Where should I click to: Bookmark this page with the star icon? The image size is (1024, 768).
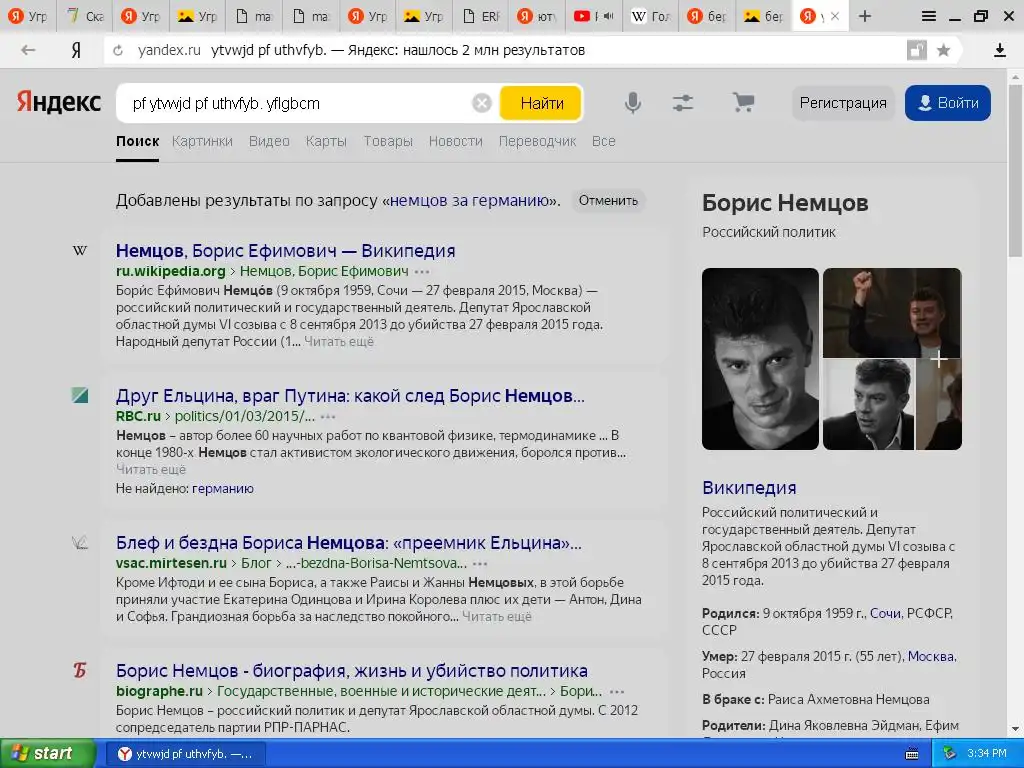(x=943, y=50)
